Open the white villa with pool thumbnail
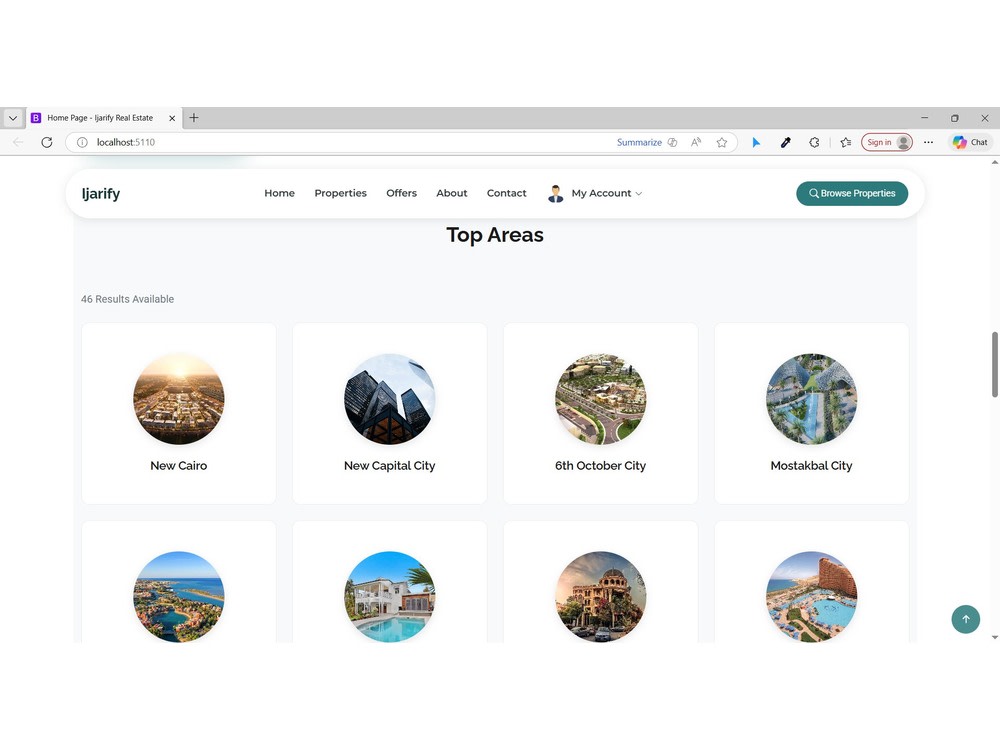Screen dimensions: 1000x750 pyautogui.click(x=390, y=596)
